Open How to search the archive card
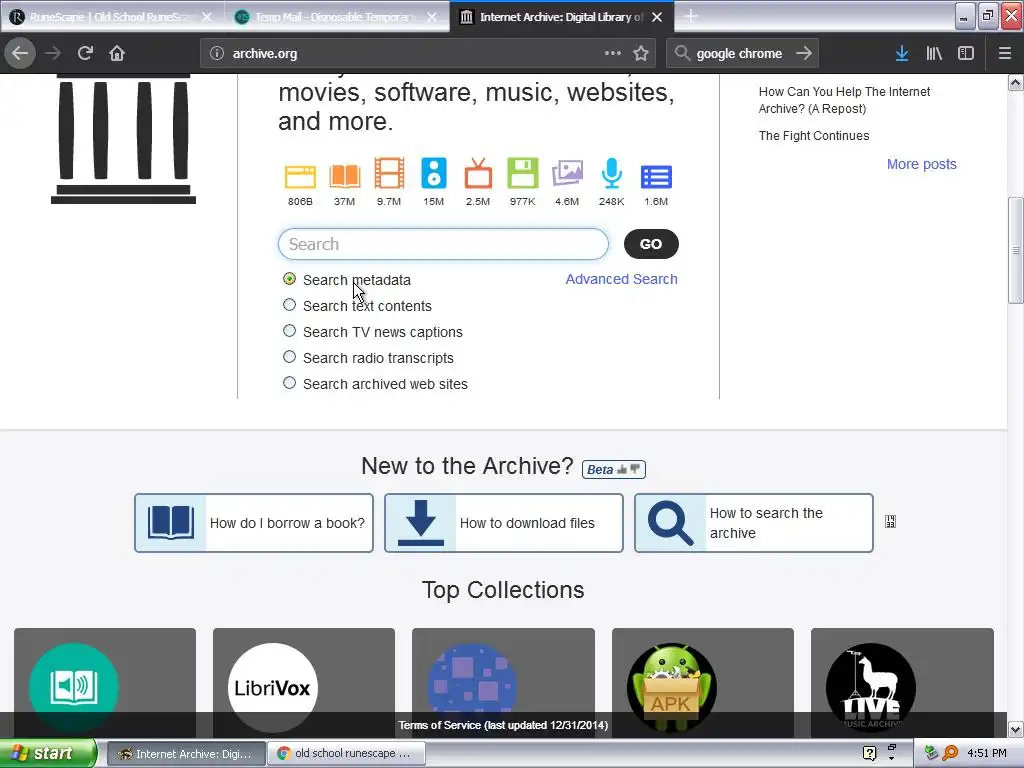 tap(754, 523)
